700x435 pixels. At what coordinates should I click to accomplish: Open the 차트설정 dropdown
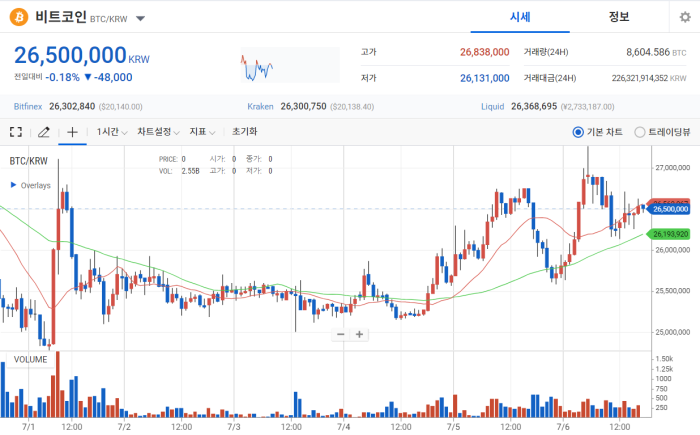[x=158, y=132]
